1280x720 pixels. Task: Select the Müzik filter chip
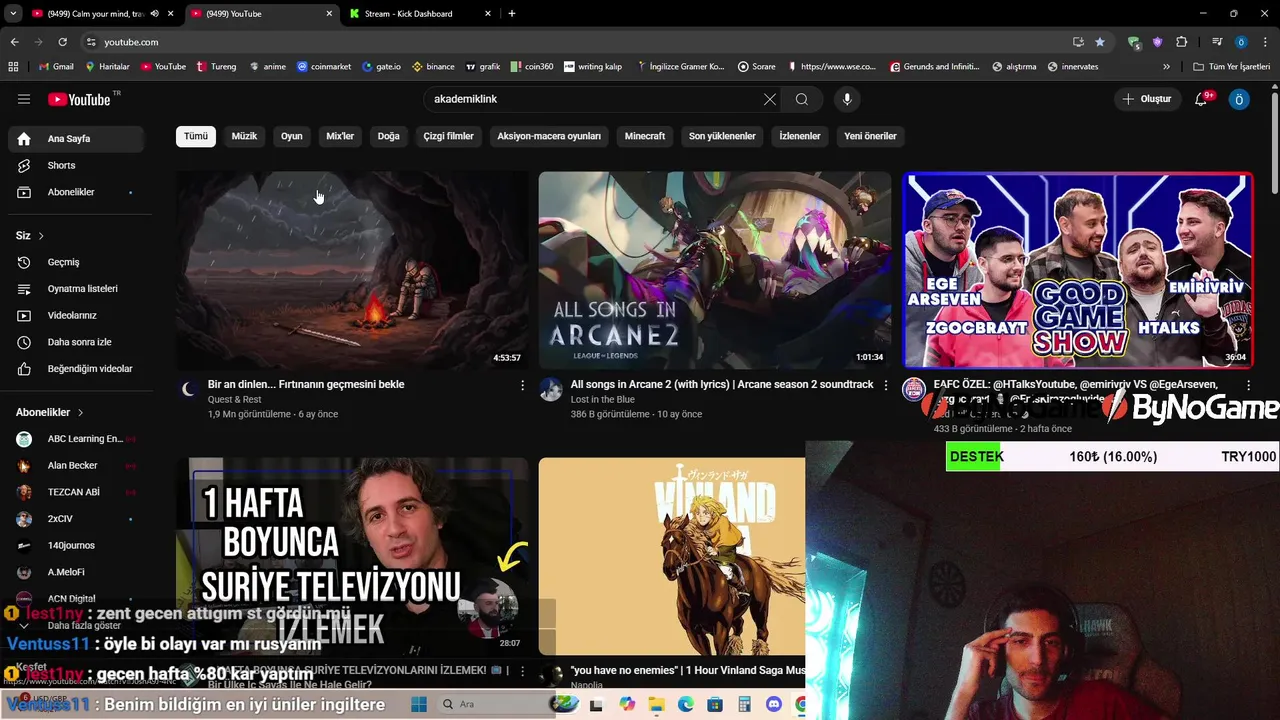[x=244, y=136]
